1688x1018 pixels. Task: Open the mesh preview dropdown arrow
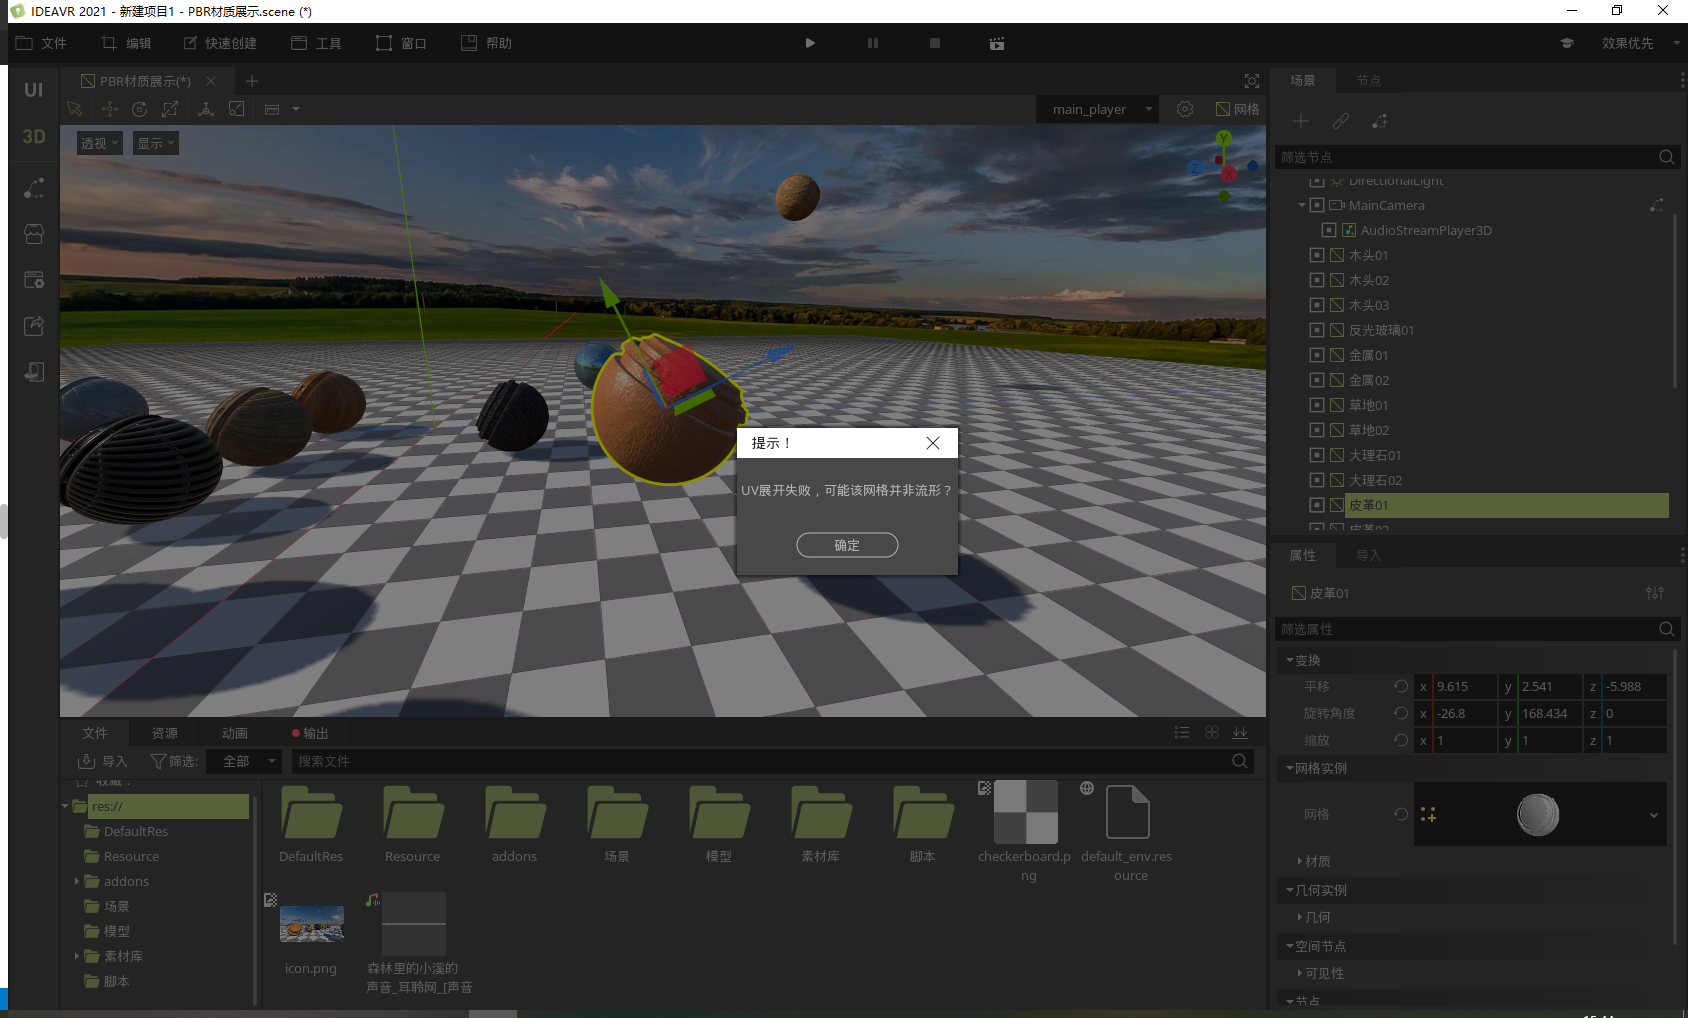(x=1654, y=815)
